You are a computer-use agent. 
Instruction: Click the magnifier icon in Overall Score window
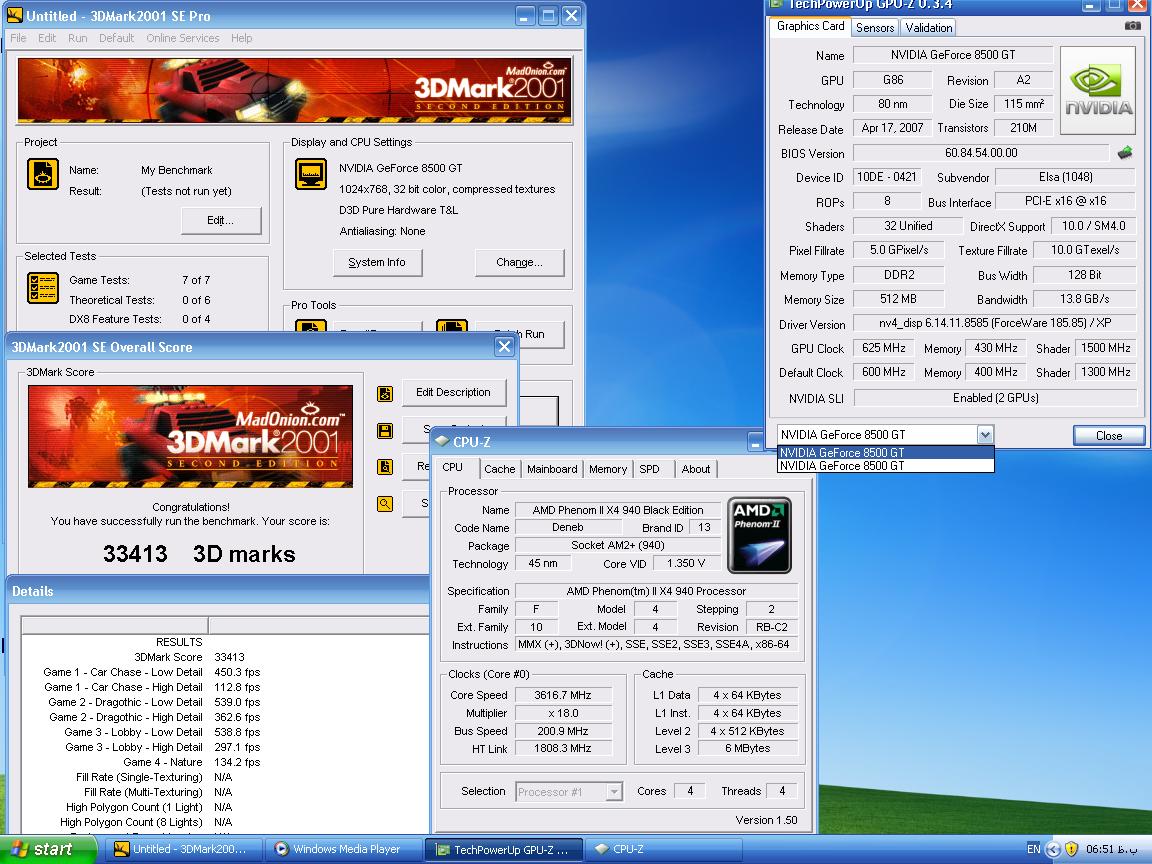[x=385, y=503]
